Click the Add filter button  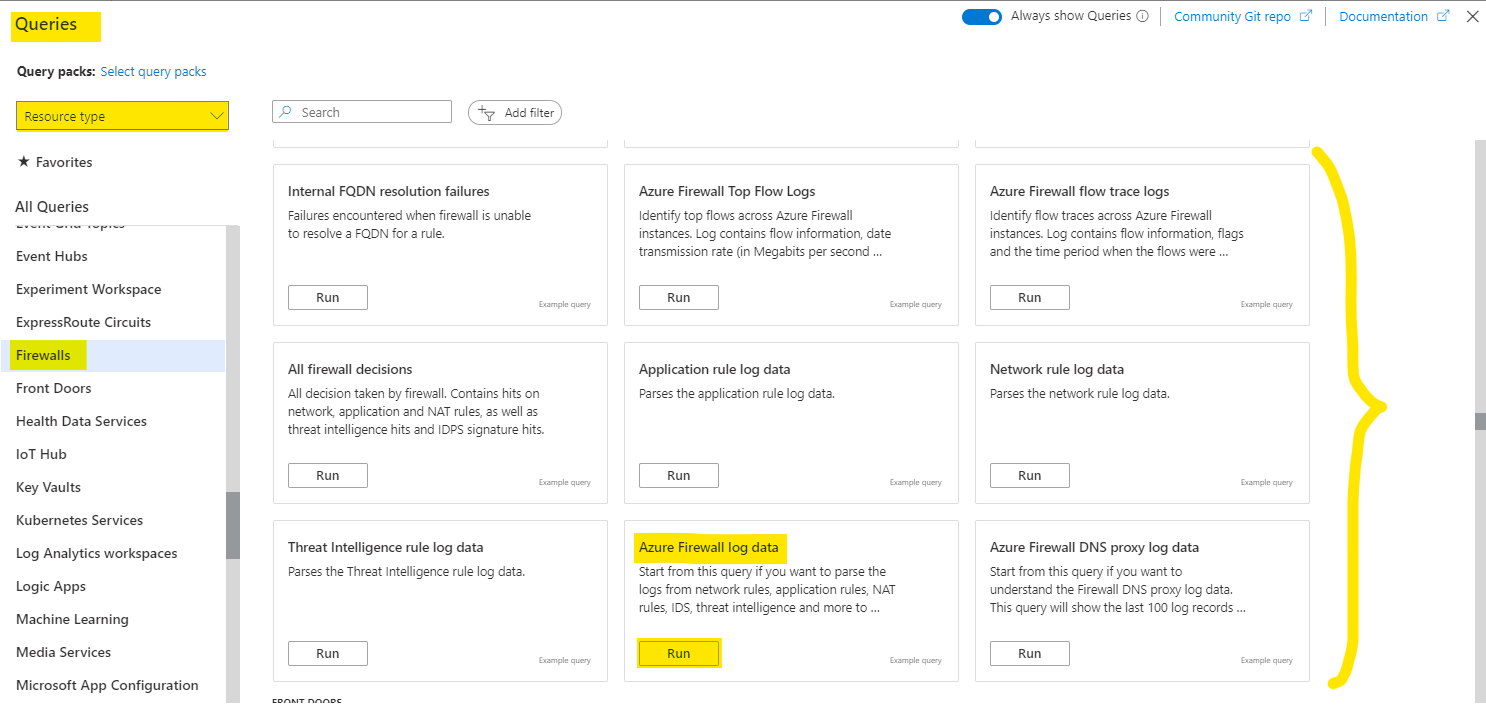(515, 113)
